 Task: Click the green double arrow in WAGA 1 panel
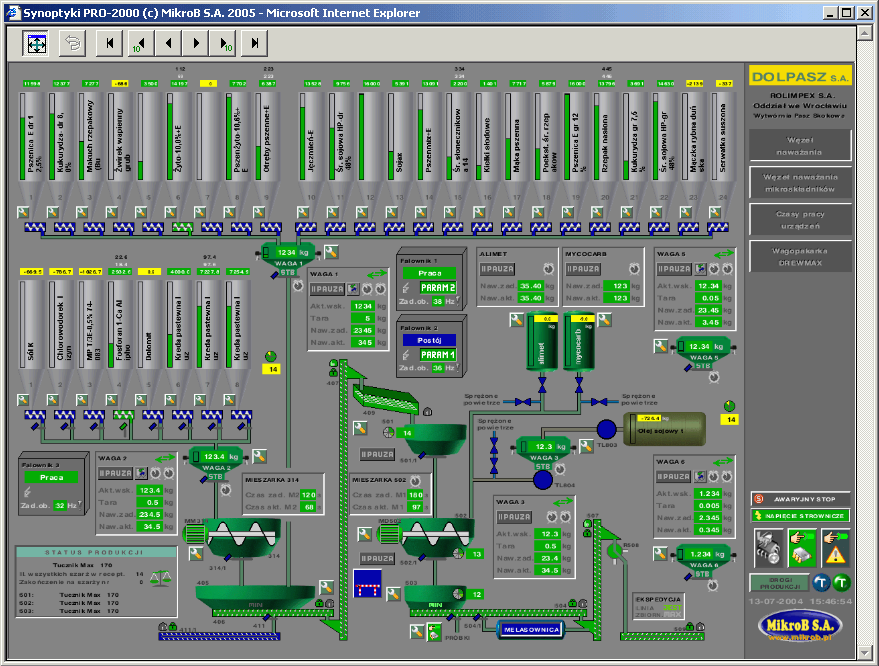(377, 274)
